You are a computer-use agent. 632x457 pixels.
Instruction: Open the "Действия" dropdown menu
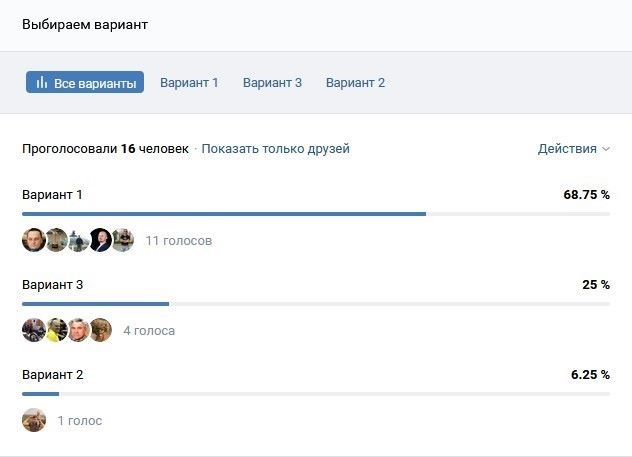click(x=567, y=149)
